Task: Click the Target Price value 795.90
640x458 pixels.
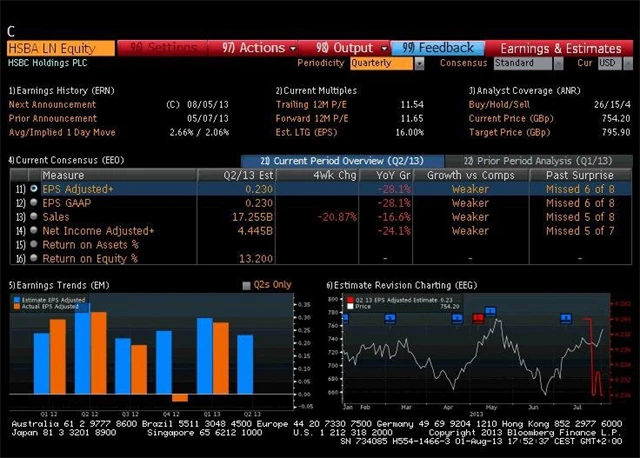Action: (616, 132)
